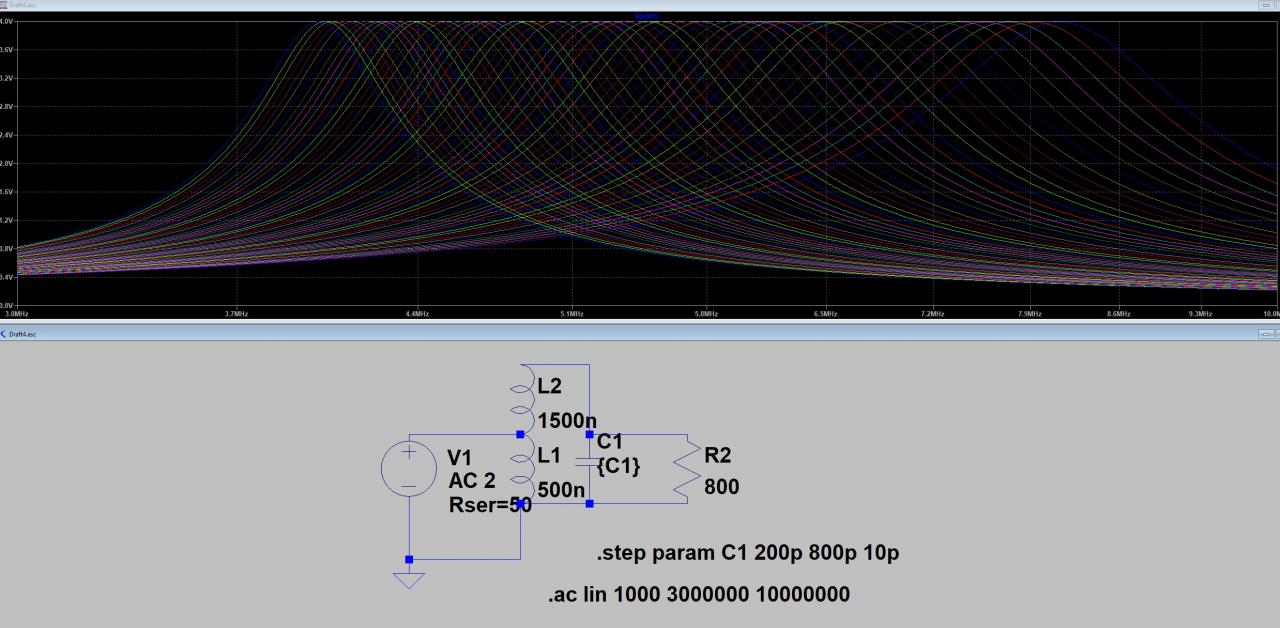Click the ground symbol below V1

click(x=409, y=580)
